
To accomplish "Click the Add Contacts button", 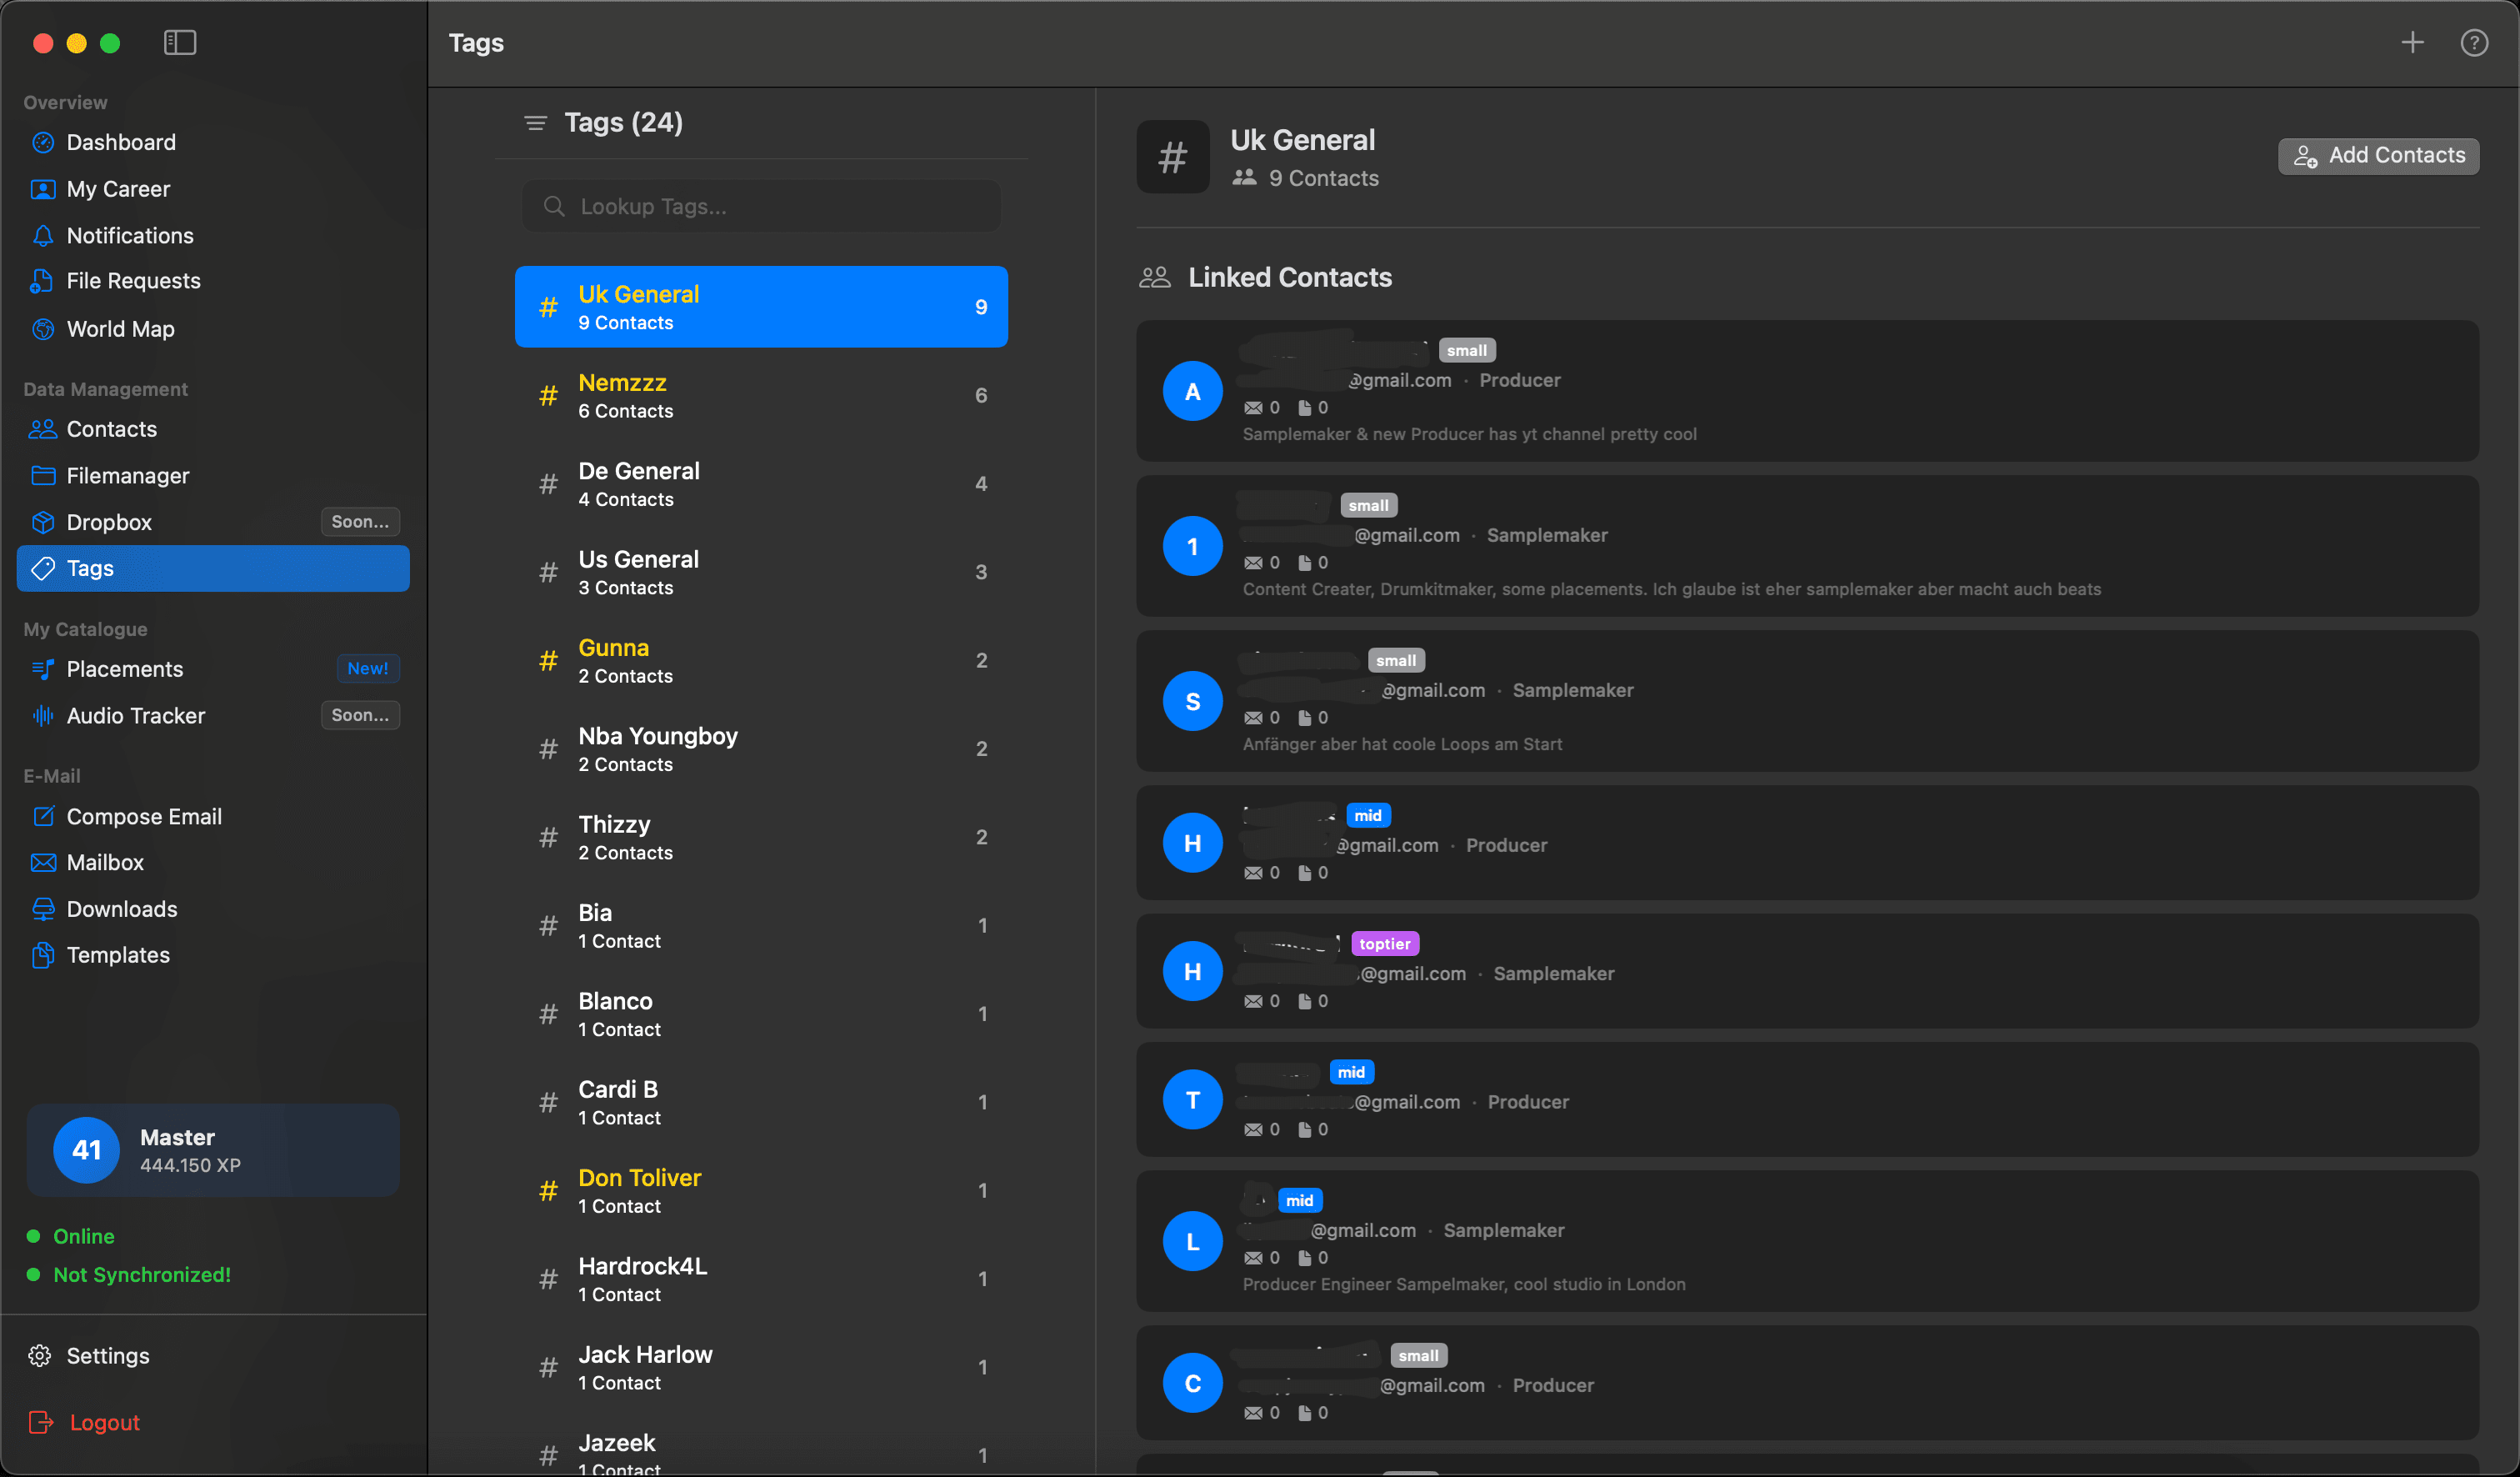I will click(x=2379, y=156).
